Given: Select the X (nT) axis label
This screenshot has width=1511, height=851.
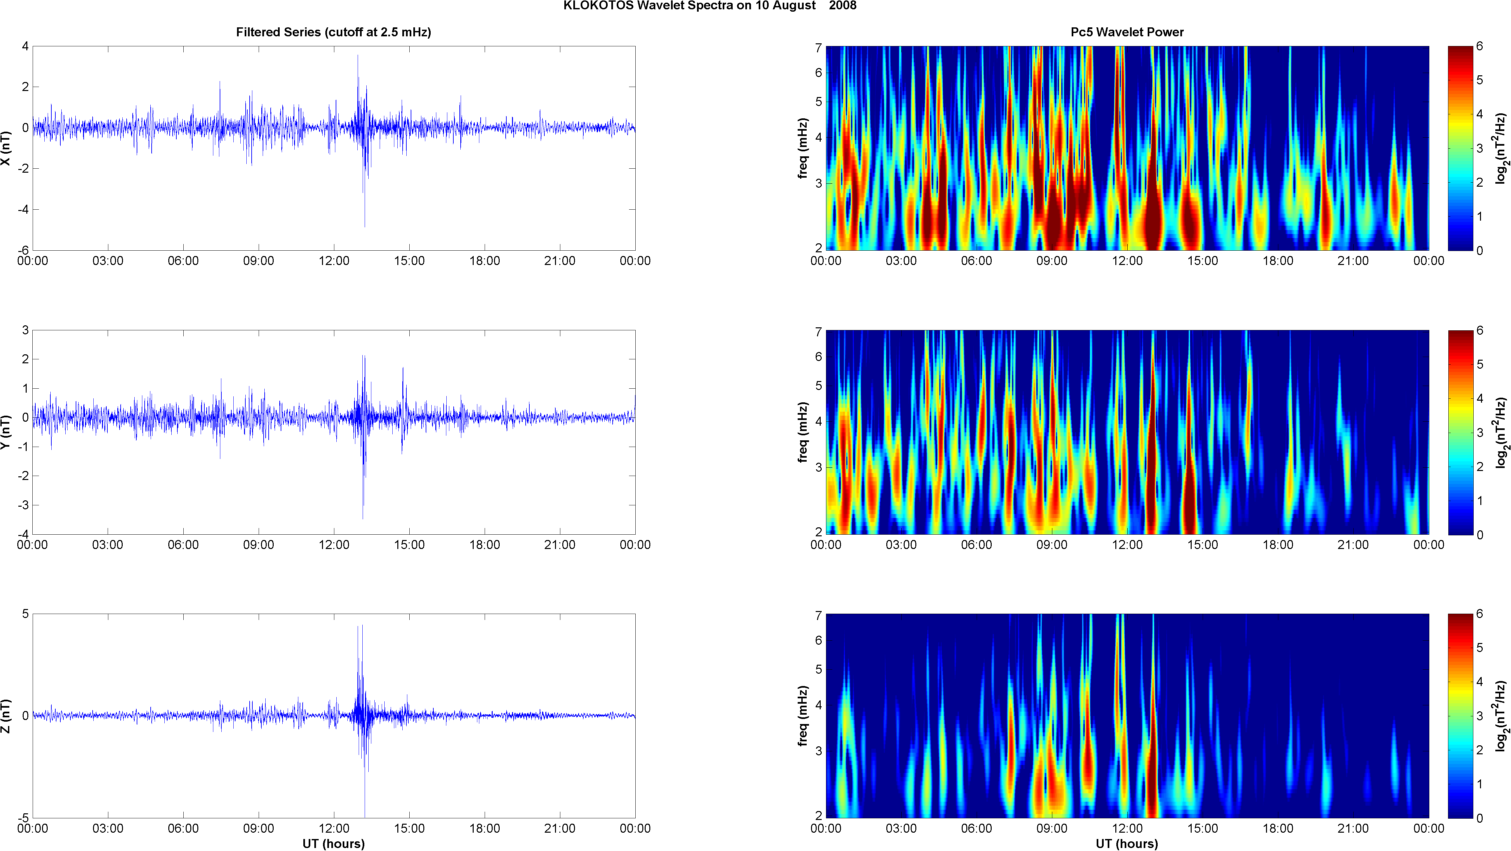Looking at the screenshot, I should click(6, 148).
